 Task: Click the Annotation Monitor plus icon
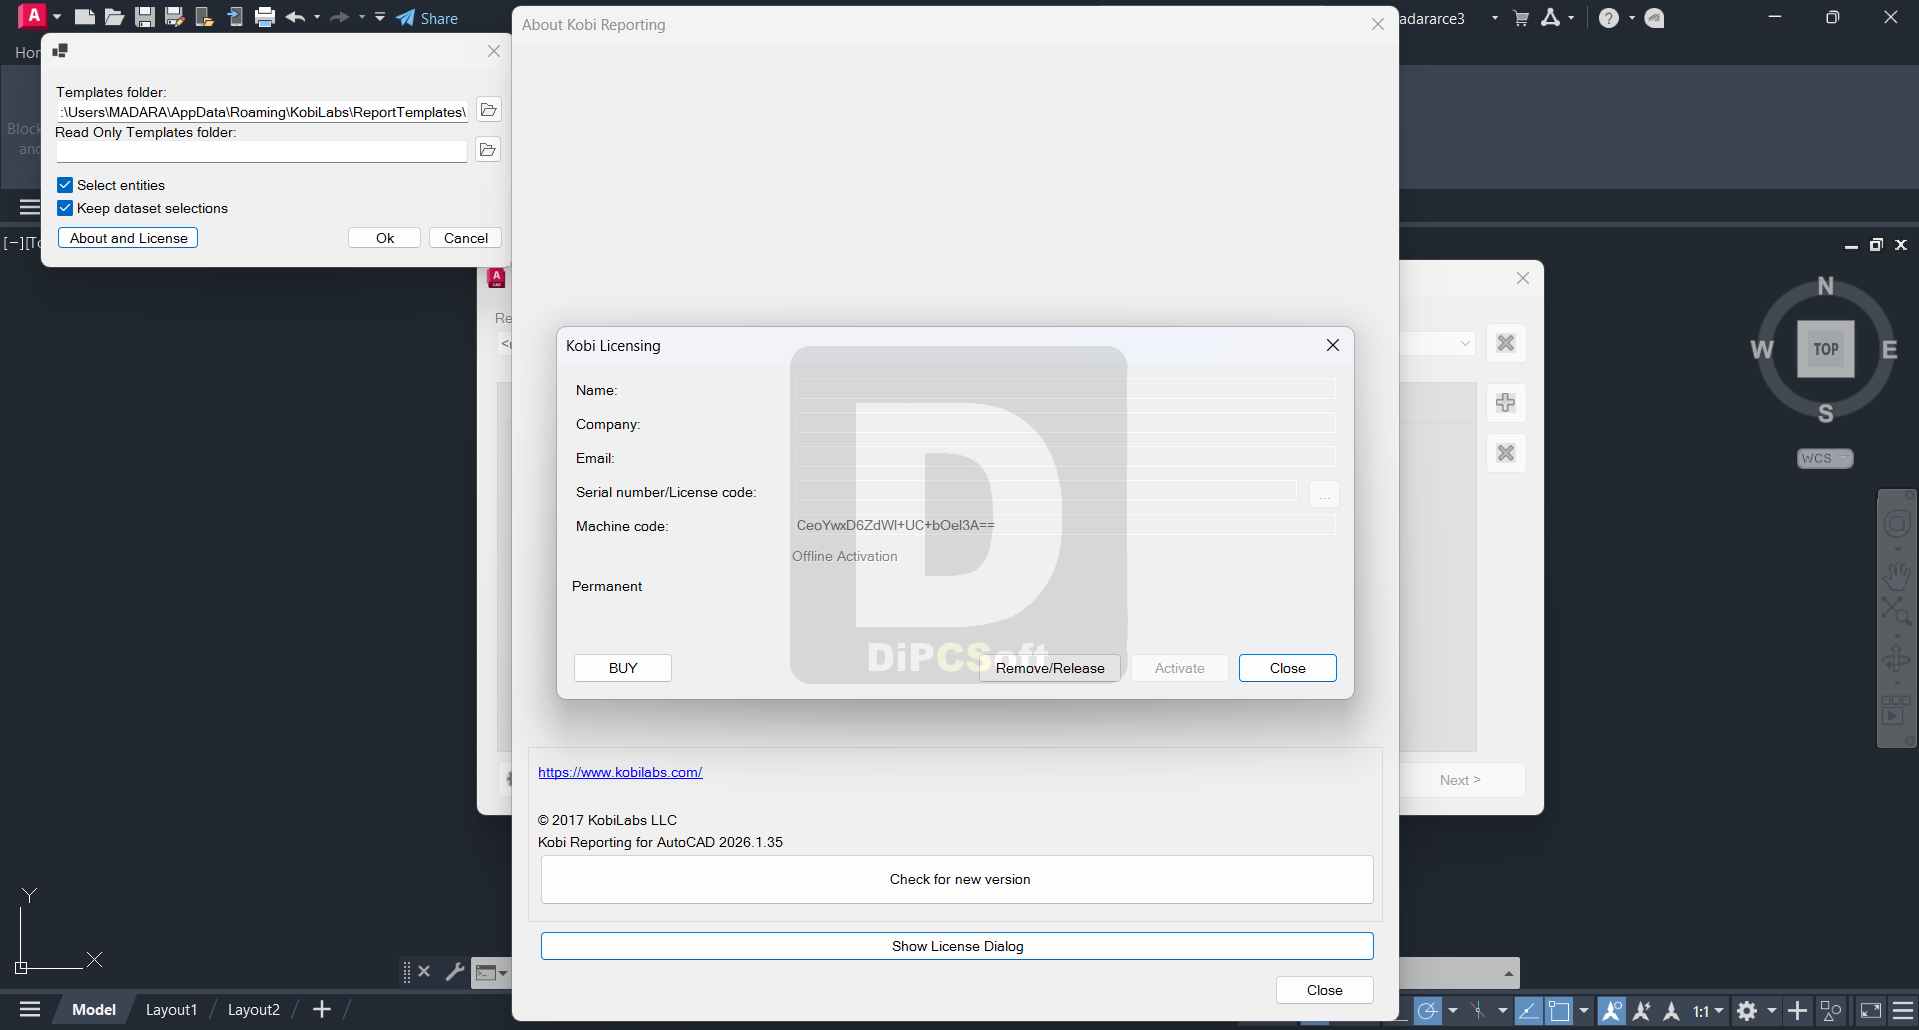1797,1011
